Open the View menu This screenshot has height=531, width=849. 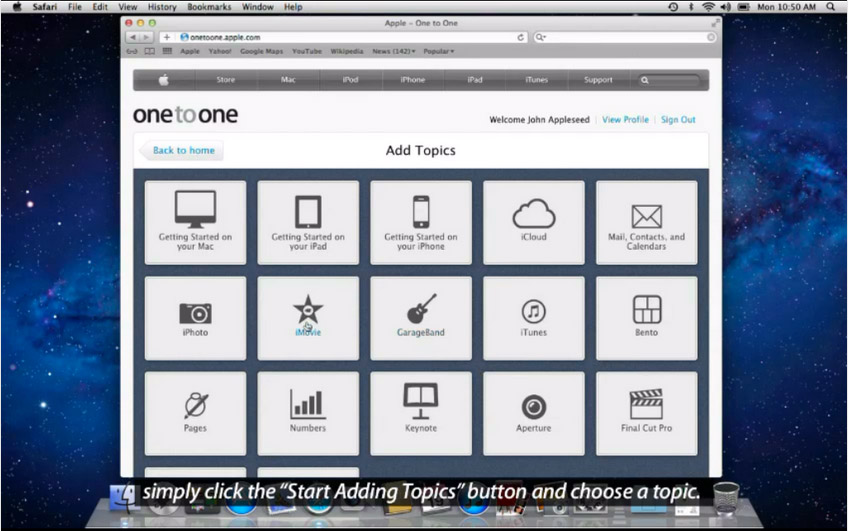[x=128, y=7]
